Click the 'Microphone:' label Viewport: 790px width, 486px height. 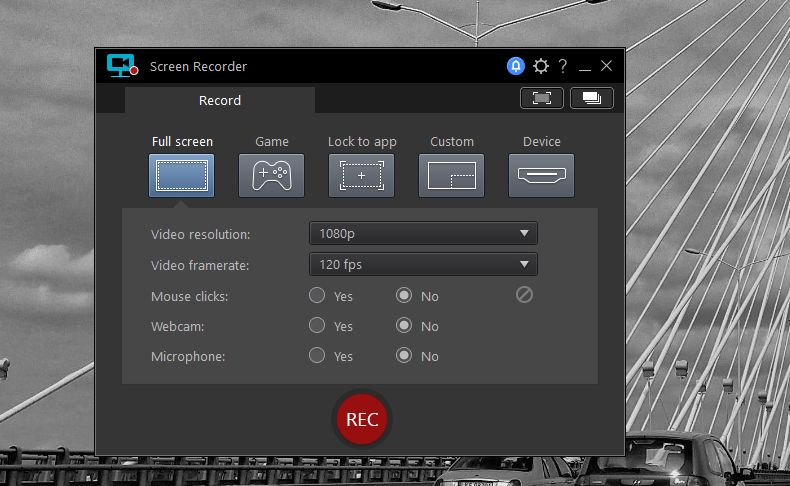point(188,357)
